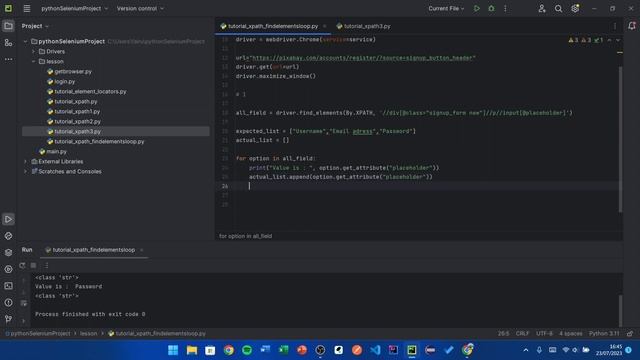Click UTF-8 encoding in status bar
Image resolution: width=640 pixels, height=360 pixels.
tap(544, 333)
